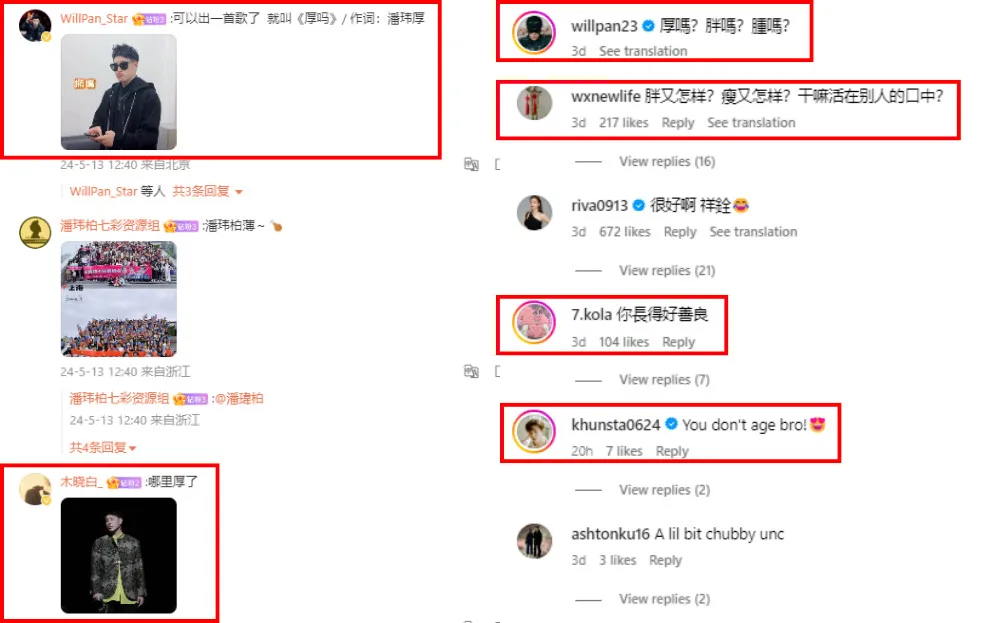Open fan group photo thumbnail
Screen dimensions: 1000x623
click(119, 298)
